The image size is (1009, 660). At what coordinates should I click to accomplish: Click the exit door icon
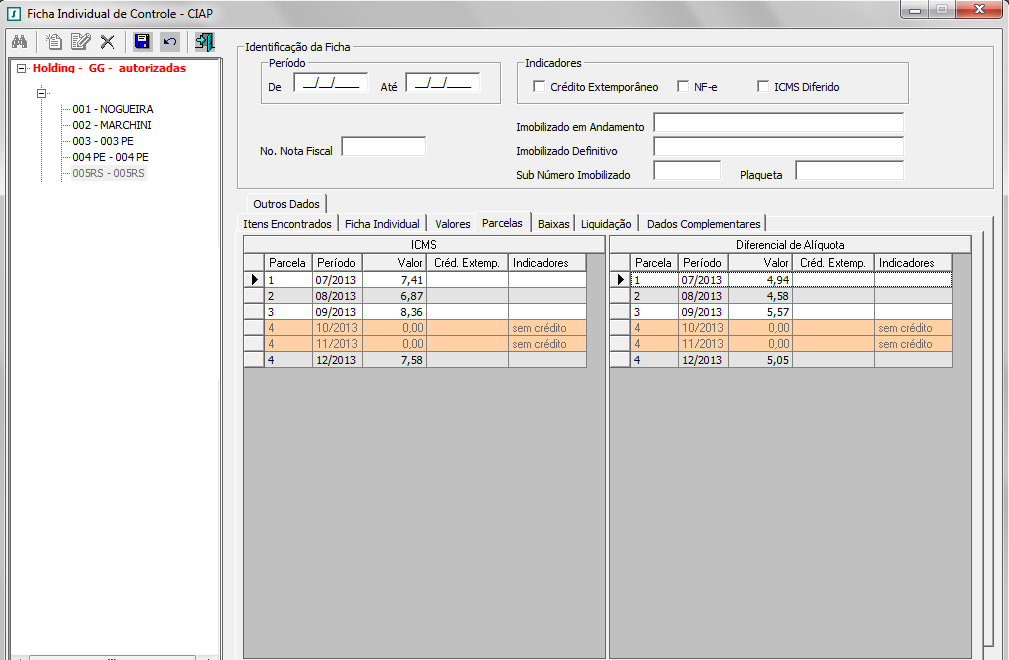[x=205, y=42]
